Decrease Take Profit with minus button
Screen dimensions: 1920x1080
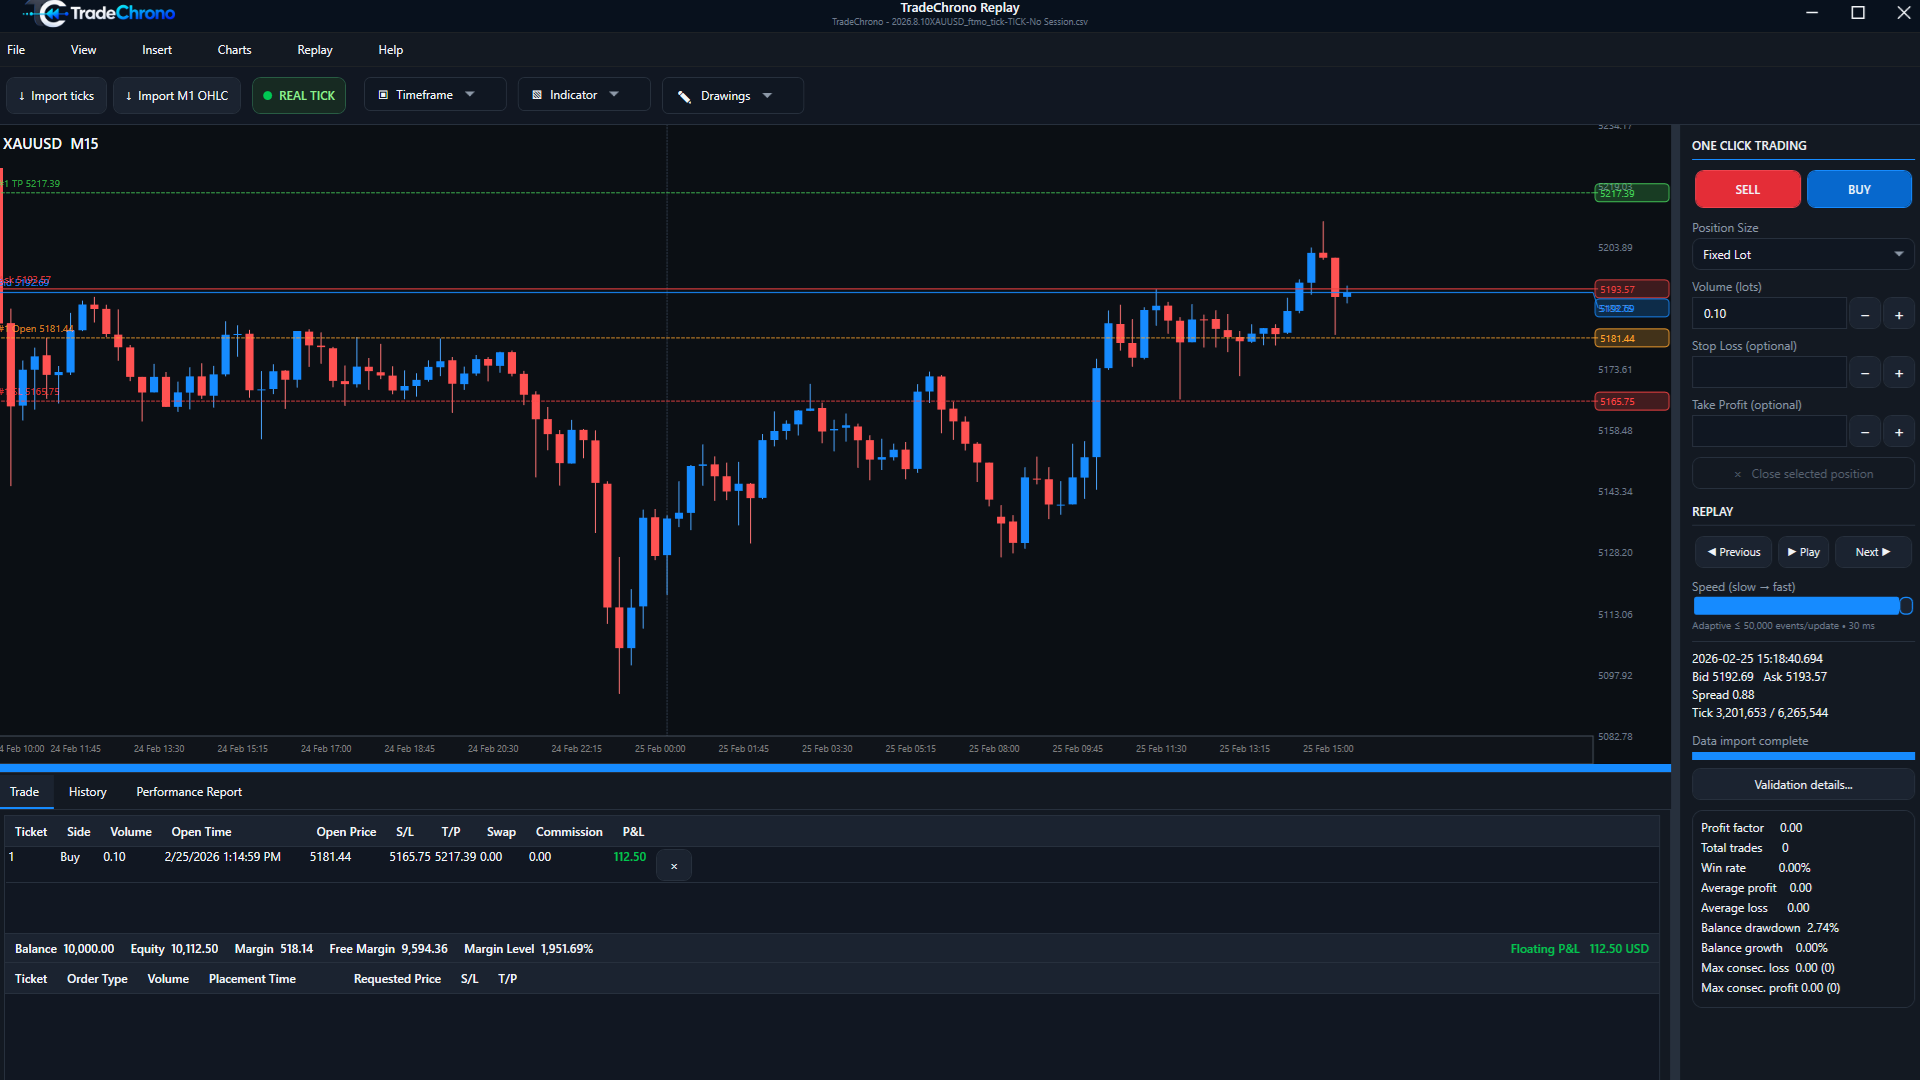click(1865, 433)
